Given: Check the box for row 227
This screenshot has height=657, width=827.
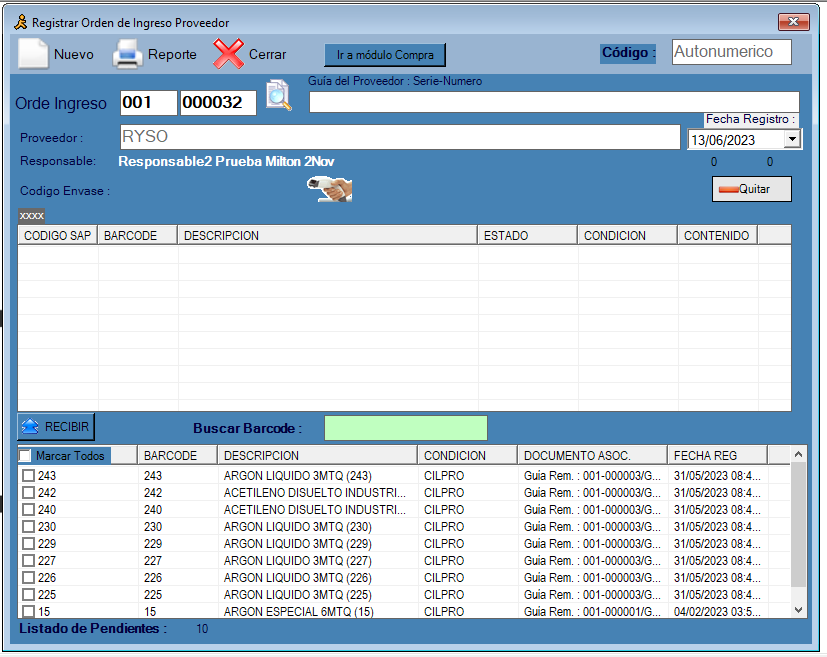Looking at the screenshot, I should coord(28,561).
